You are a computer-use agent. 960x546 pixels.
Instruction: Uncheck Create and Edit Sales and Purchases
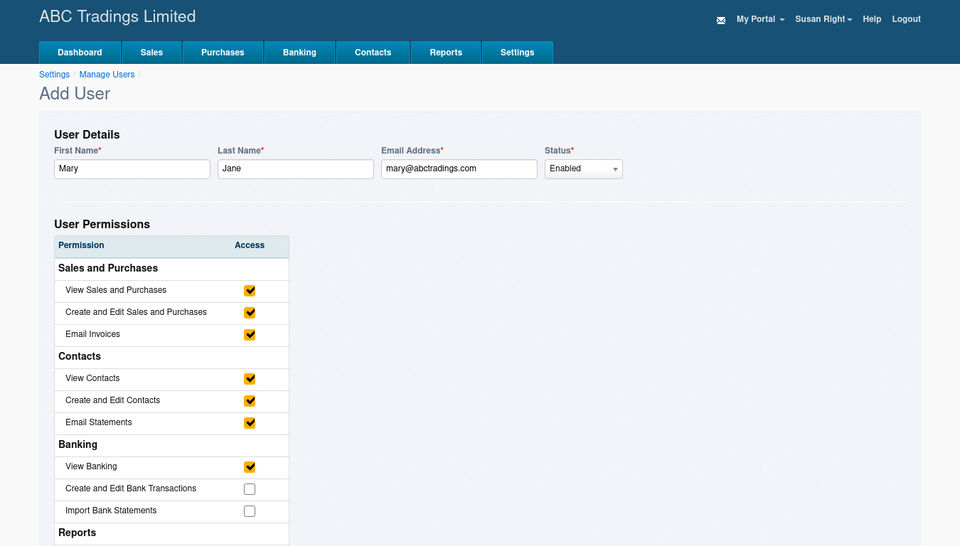coord(249,312)
